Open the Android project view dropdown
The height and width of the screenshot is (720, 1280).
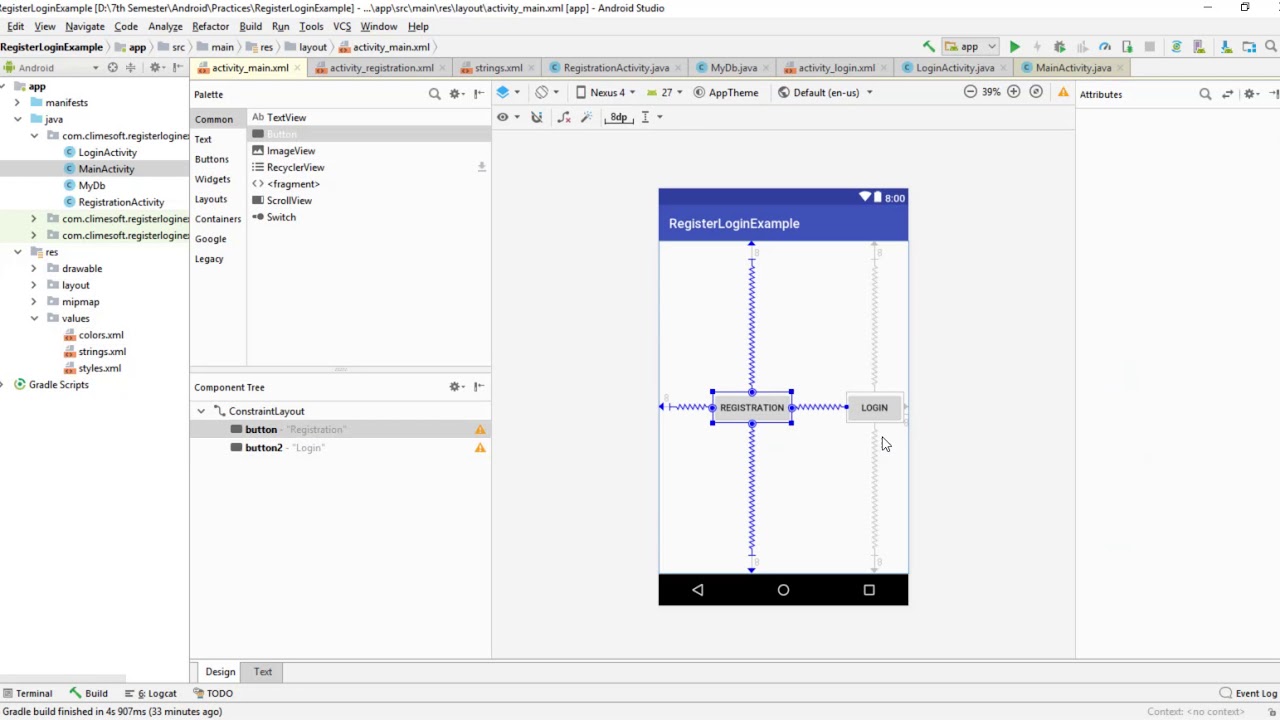click(51, 68)
